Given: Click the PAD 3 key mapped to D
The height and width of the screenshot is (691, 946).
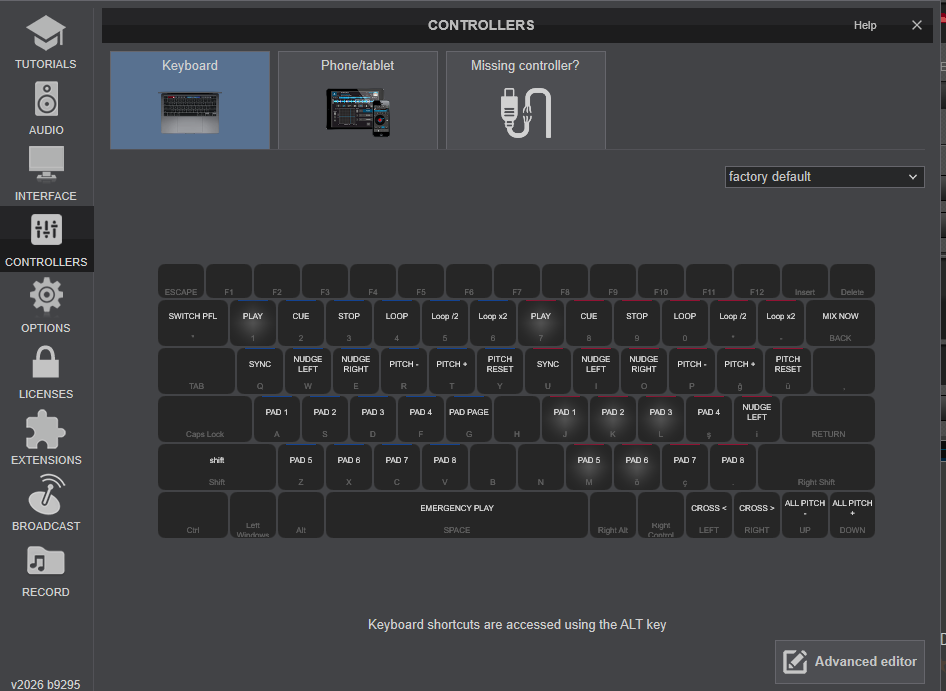Looking at the screenshot, I should [373, 419].
